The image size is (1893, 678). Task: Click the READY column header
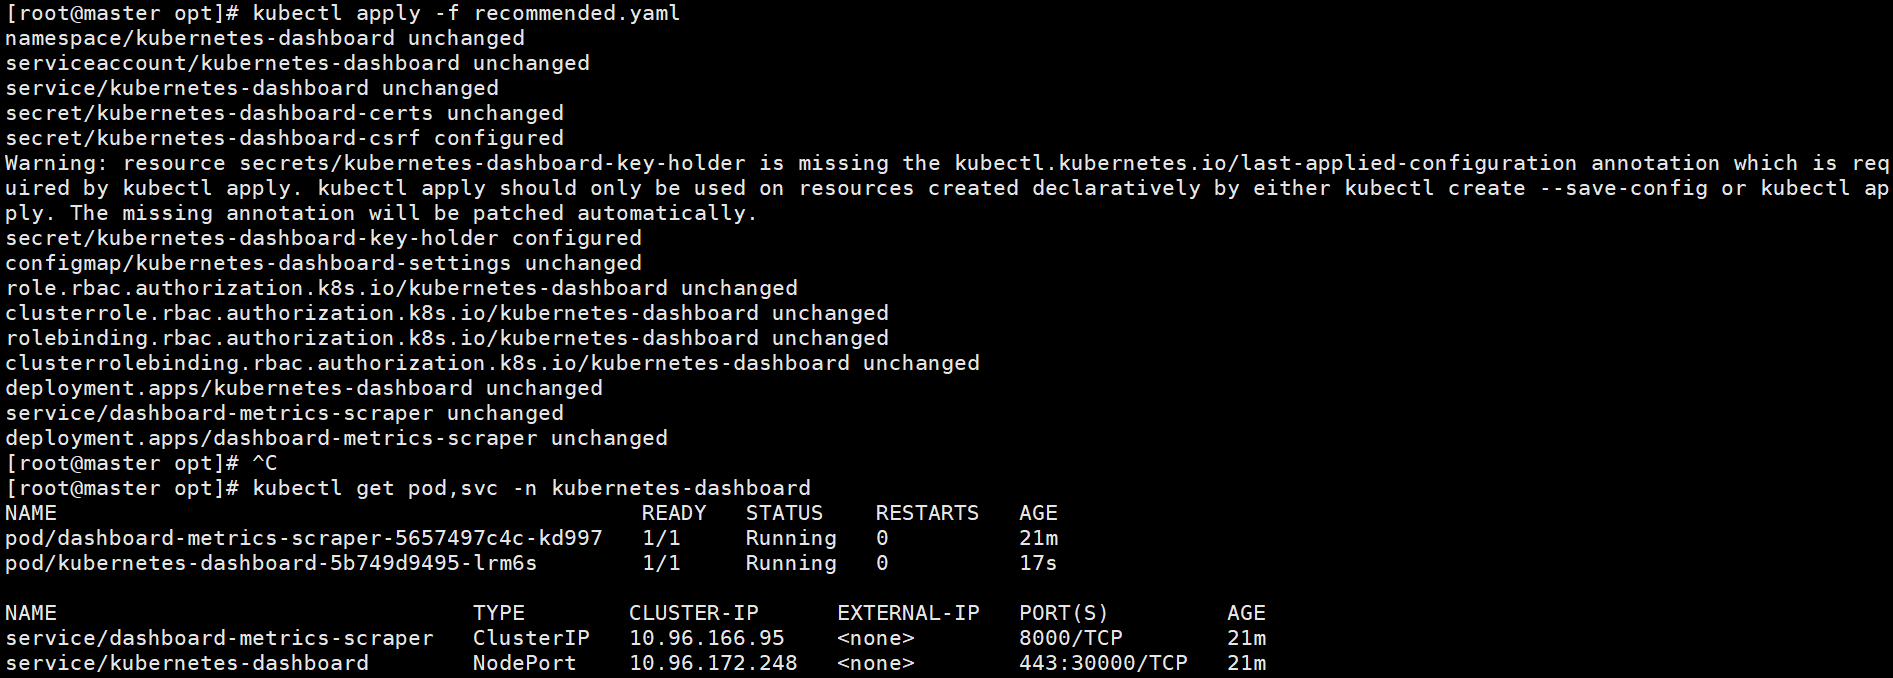point(674,514)
